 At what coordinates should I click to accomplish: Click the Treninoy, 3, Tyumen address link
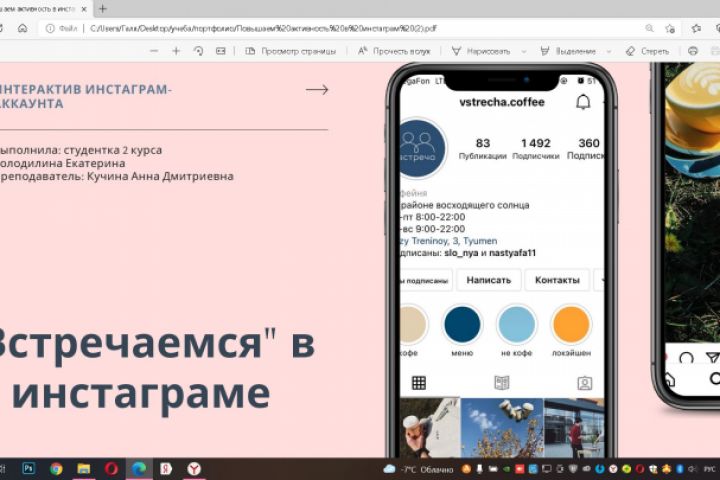(449, 241)
